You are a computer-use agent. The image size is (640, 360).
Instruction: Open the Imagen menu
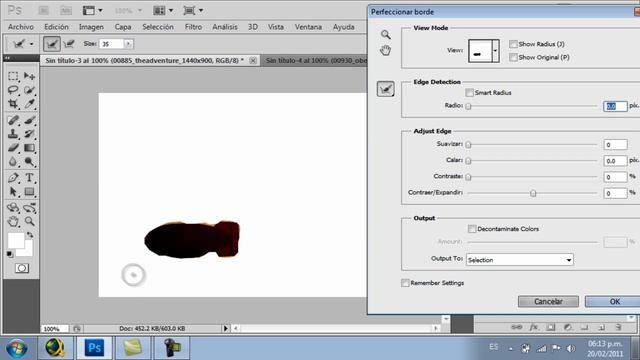click(x=91, y=27)
